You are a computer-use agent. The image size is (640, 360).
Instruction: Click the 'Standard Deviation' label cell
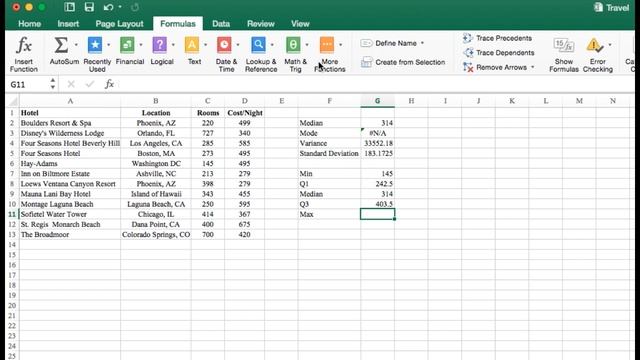tap(329, 153)
